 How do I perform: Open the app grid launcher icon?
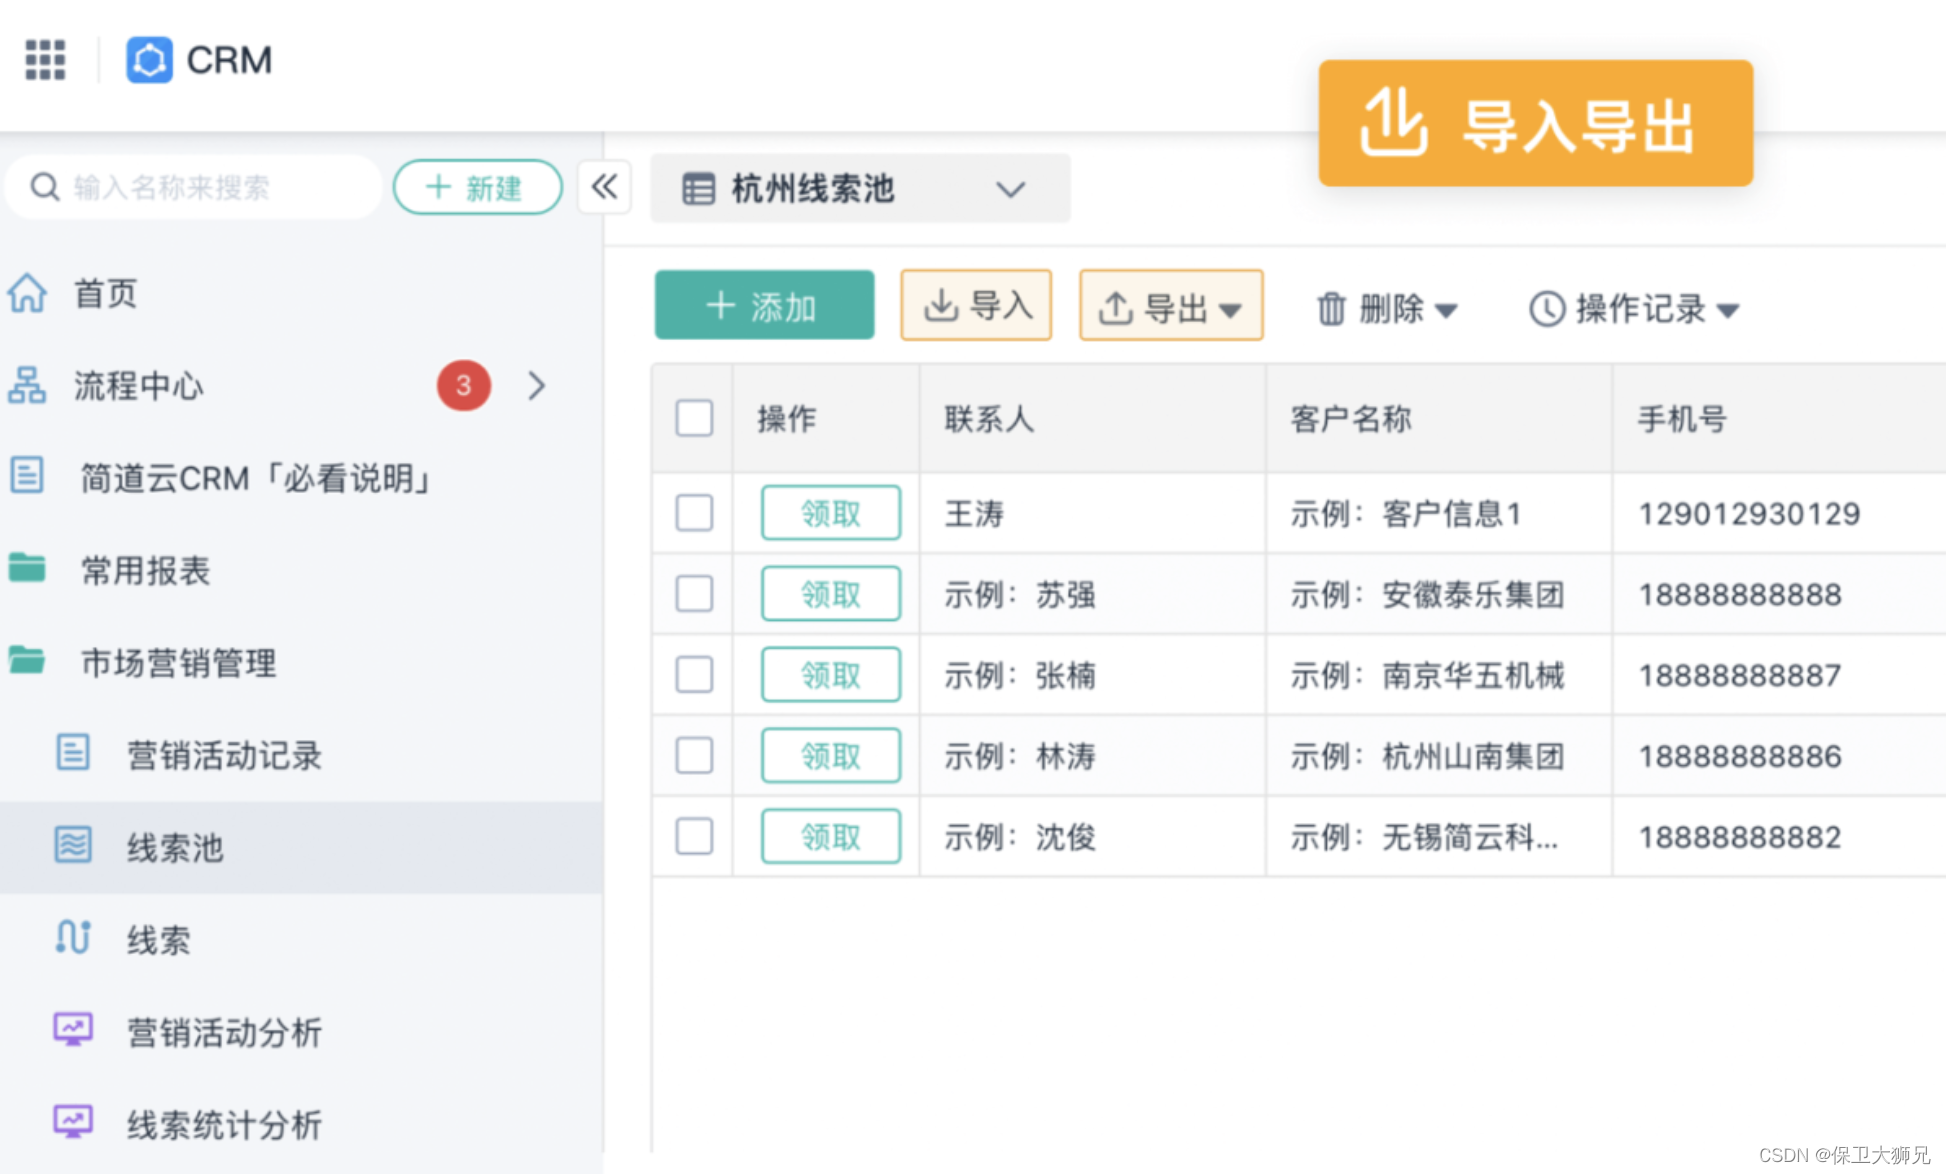pos(45,60)
